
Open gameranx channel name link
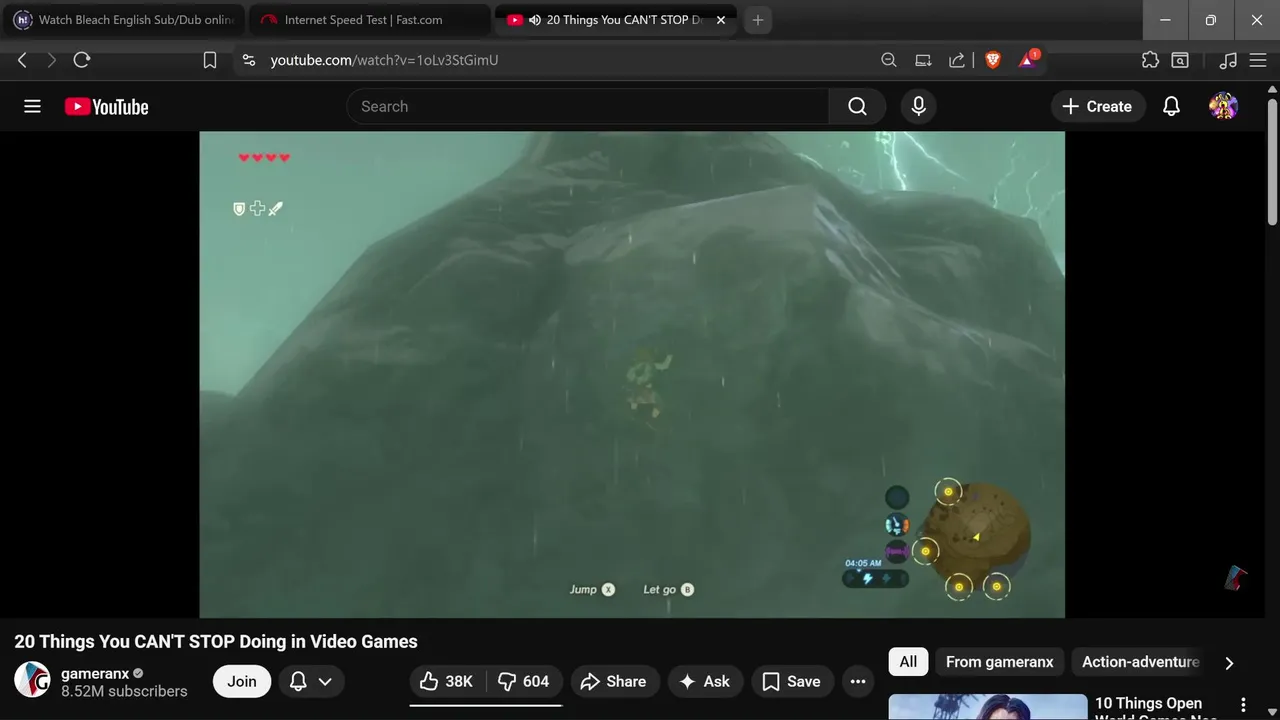pyautogui.click(x=95, y=673)
